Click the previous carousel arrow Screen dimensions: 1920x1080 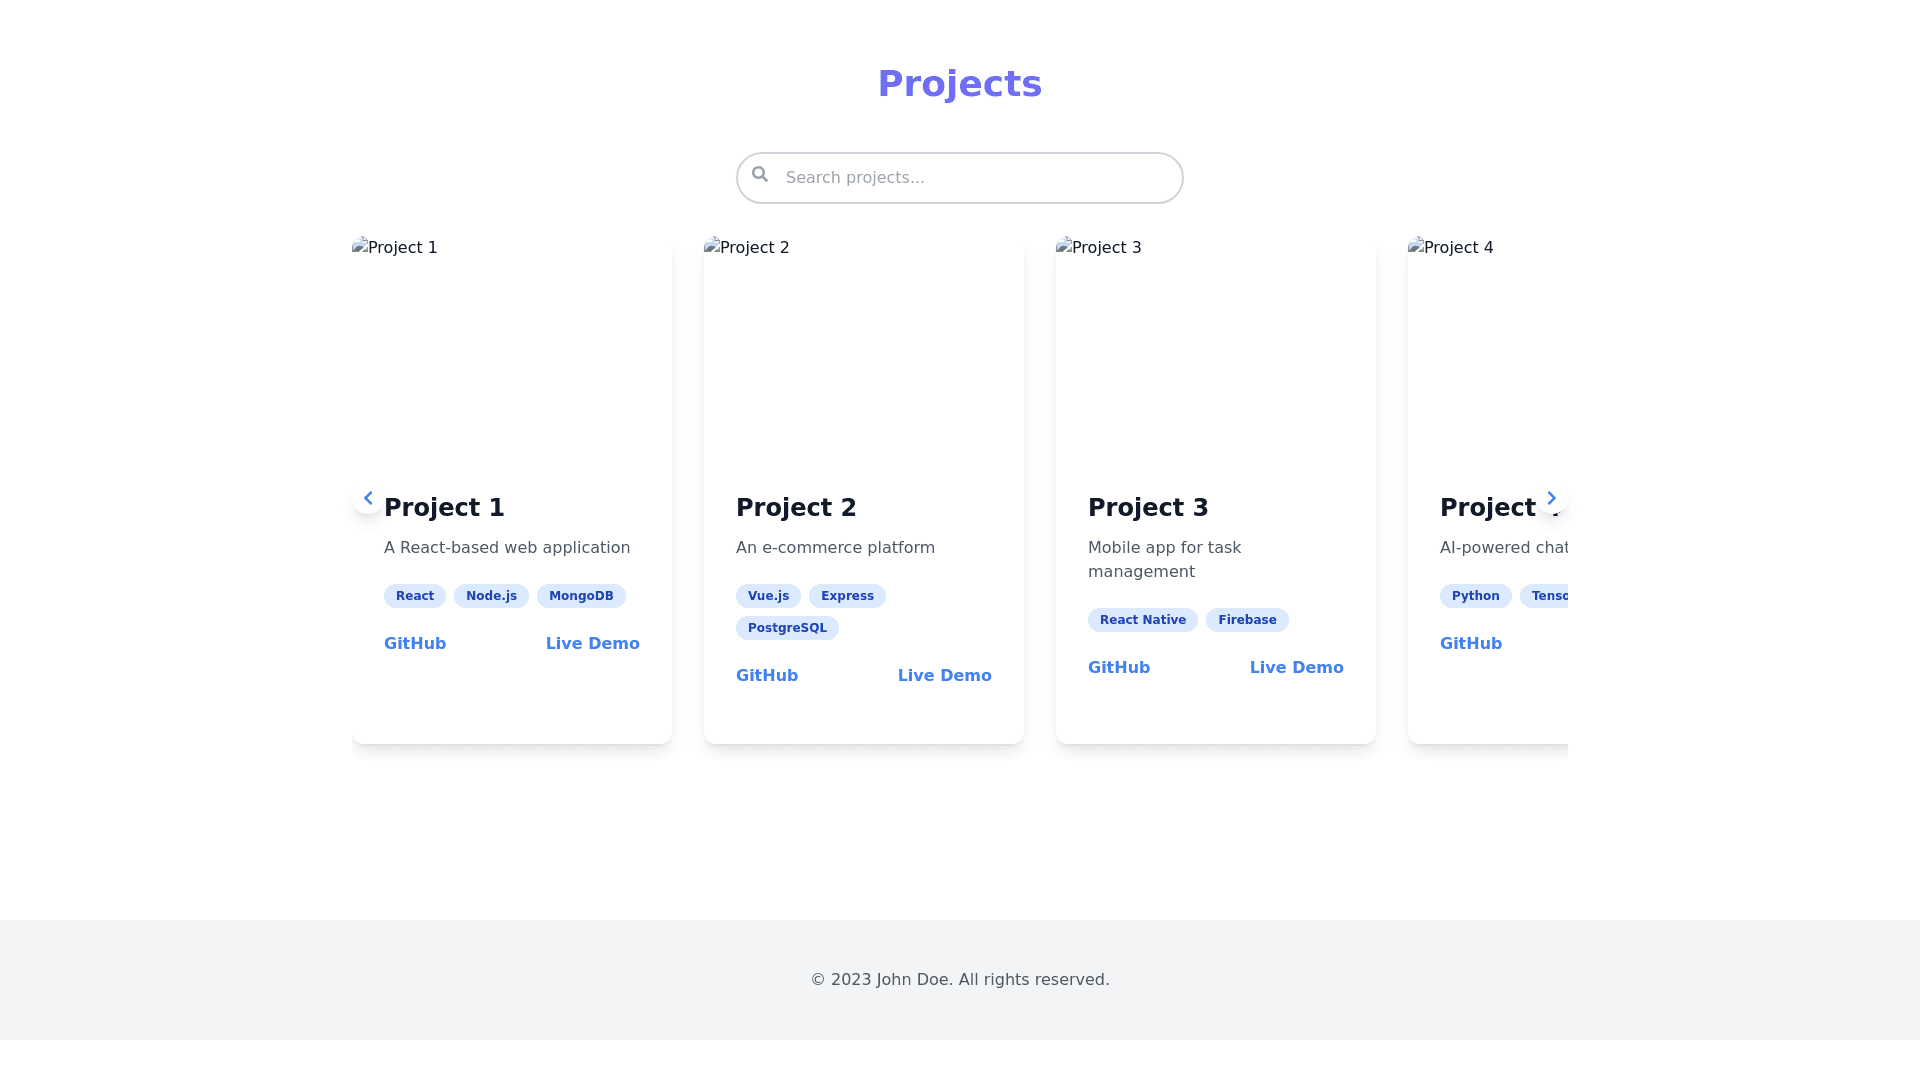(368, 498)
